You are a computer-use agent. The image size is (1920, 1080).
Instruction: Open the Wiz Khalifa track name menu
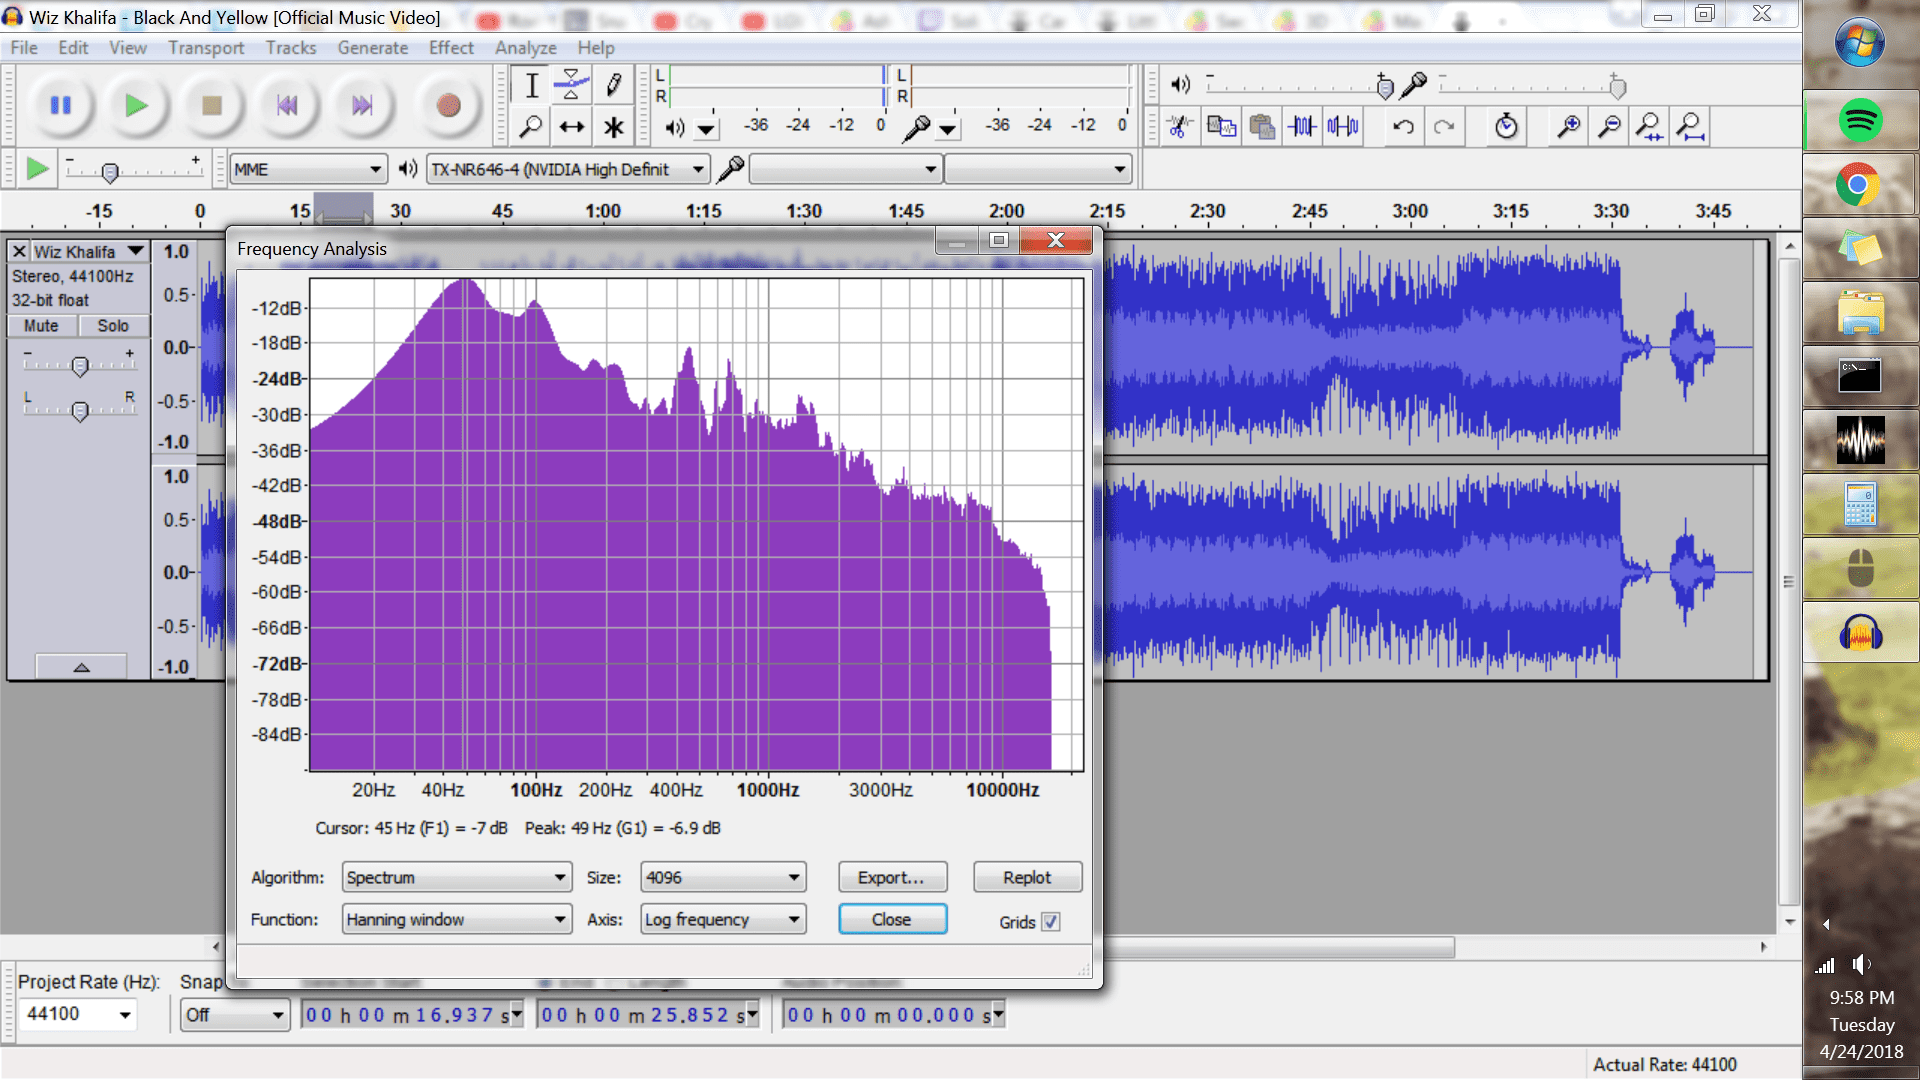[89, 251]
